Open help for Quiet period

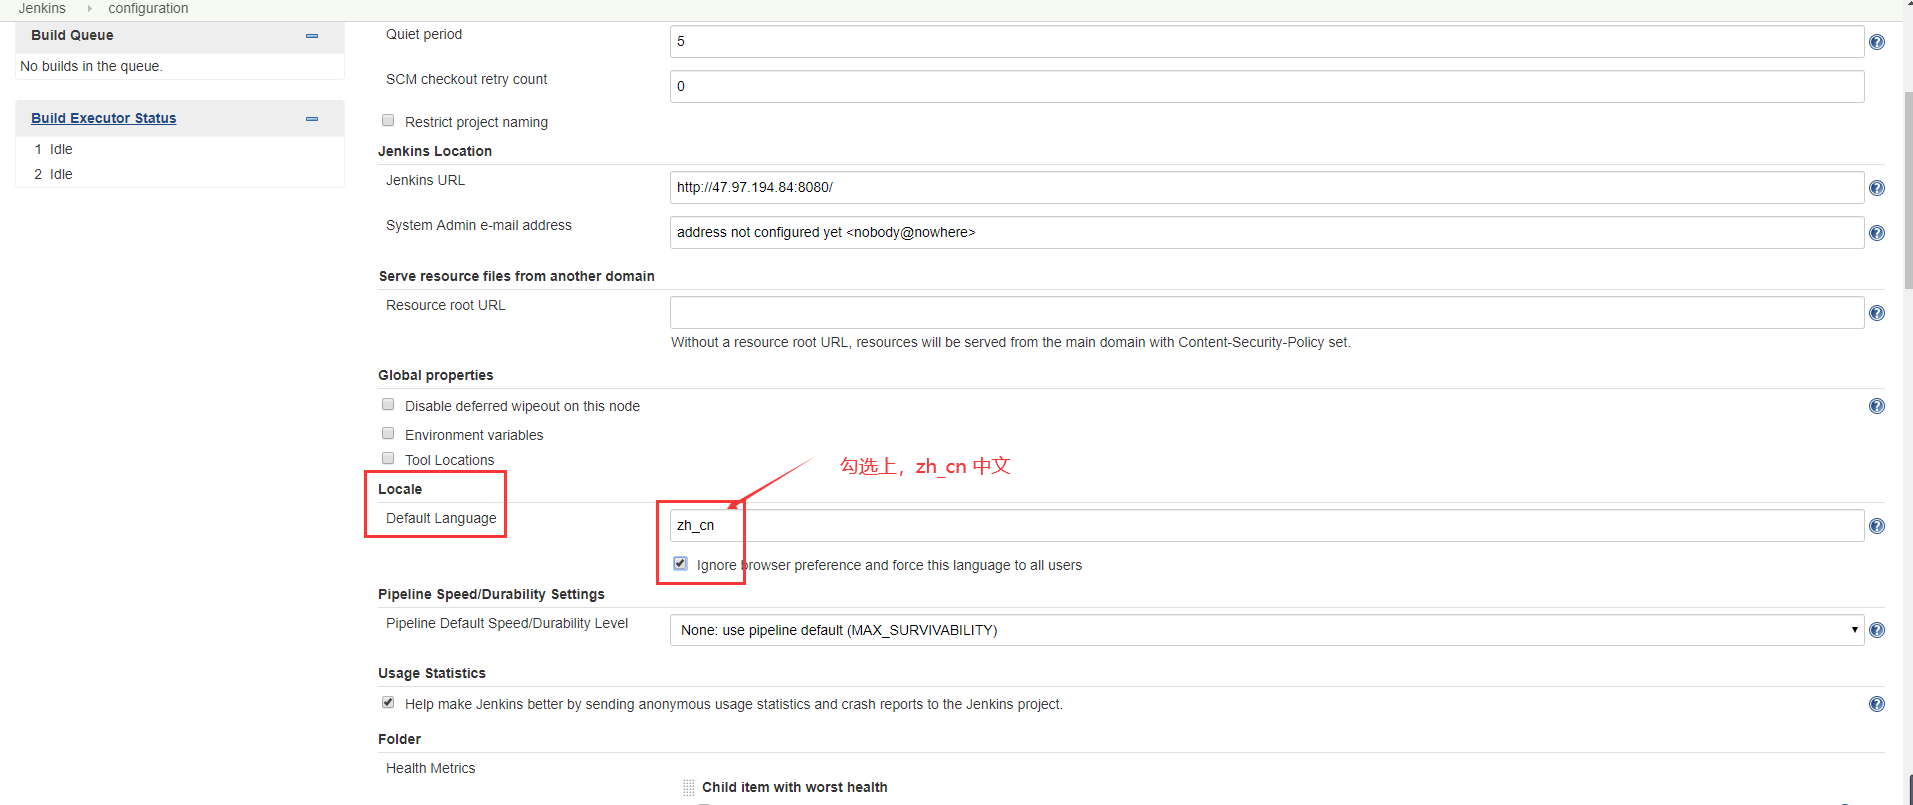click(x=1877, y=42)
